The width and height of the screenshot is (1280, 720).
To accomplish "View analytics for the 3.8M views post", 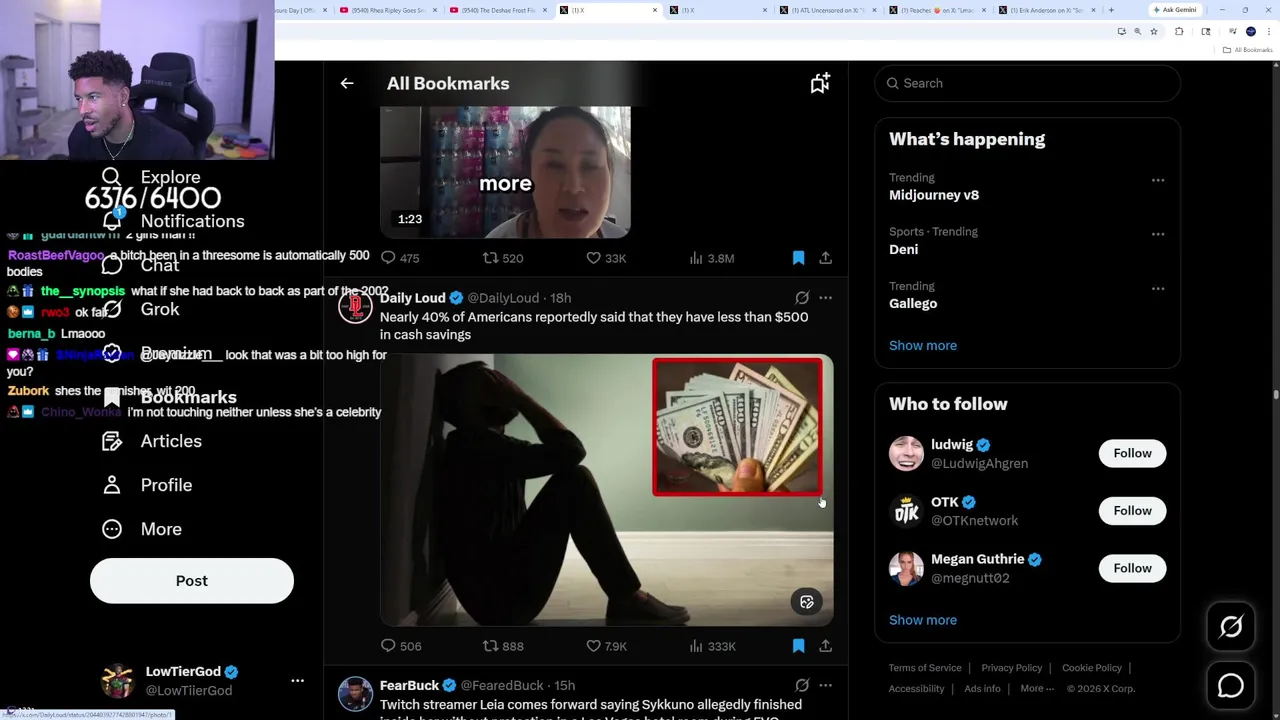I will point(712,258).
